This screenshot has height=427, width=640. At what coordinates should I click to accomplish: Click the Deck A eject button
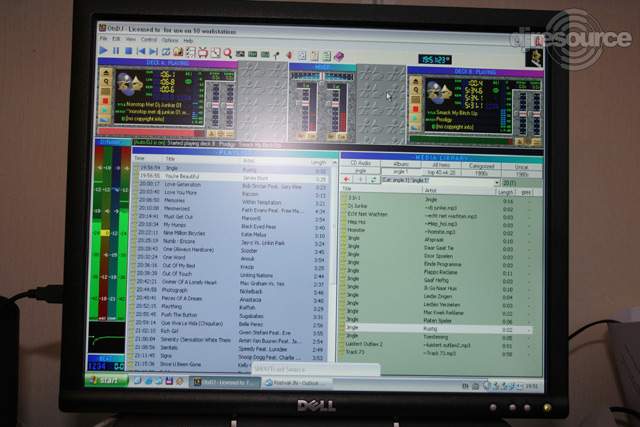pyautogui.click(x=106, y=73)
